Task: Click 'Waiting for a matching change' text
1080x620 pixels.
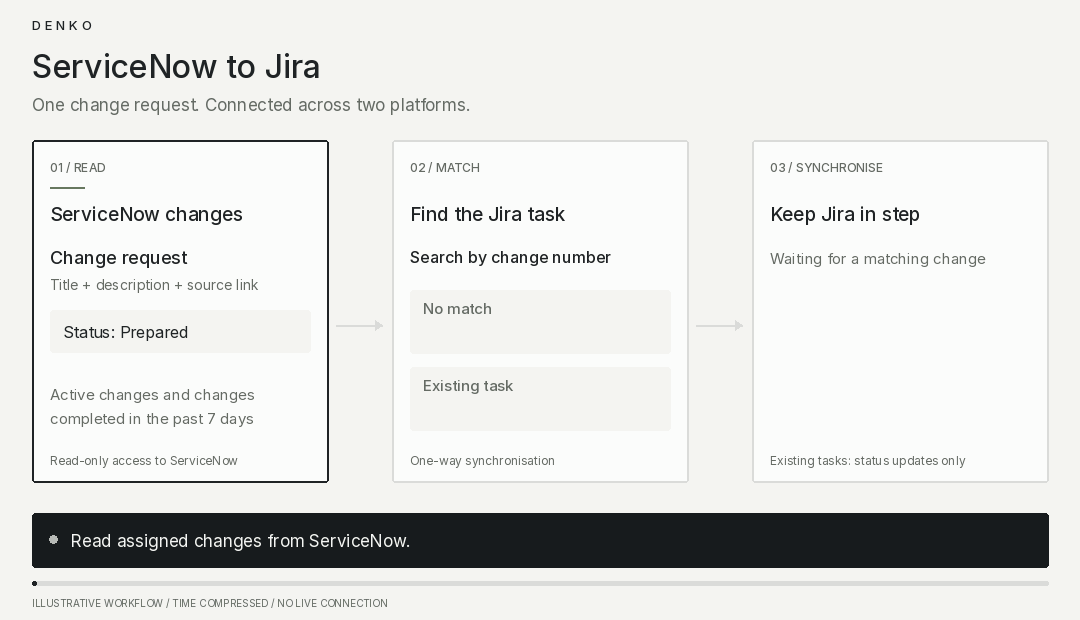Action: 878,259
